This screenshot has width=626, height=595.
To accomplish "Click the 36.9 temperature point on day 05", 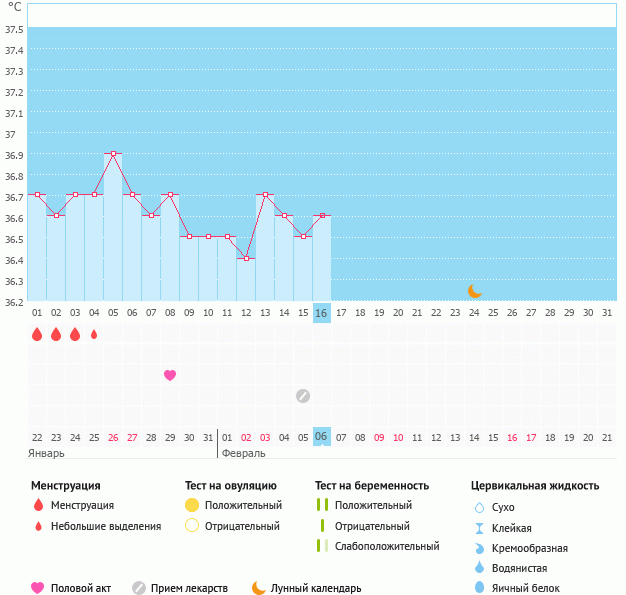I will click(x=113, y=153).
